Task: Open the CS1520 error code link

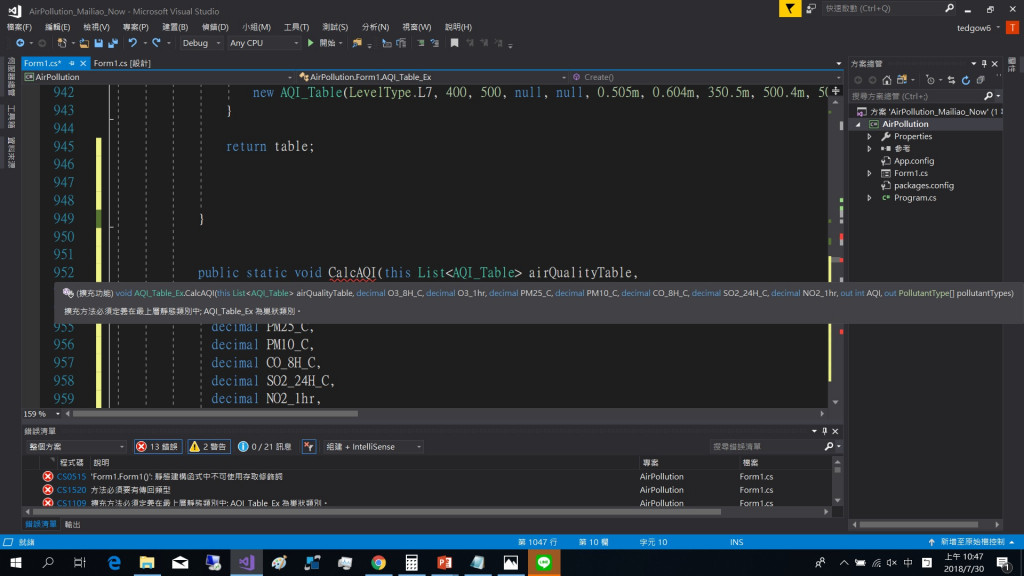Action: (71, 490)
